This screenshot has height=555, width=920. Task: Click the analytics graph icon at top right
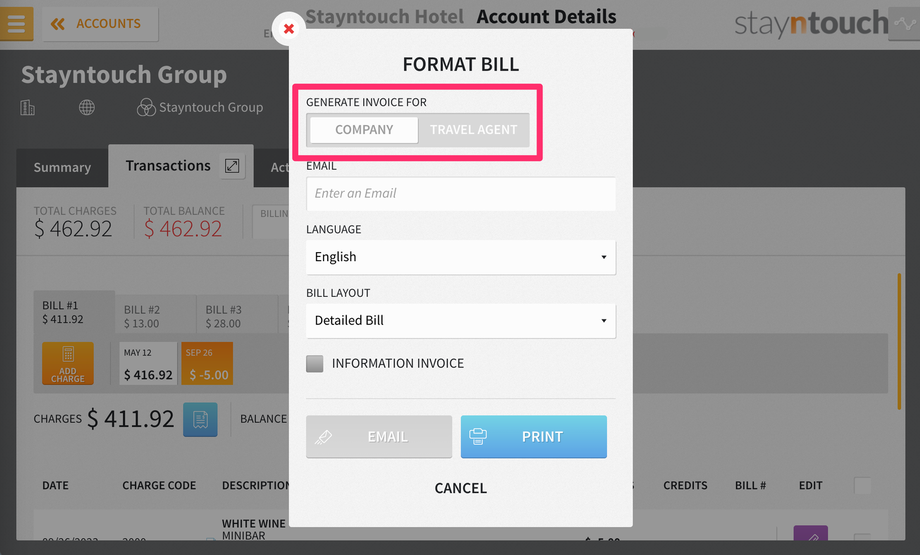point(904,23)
